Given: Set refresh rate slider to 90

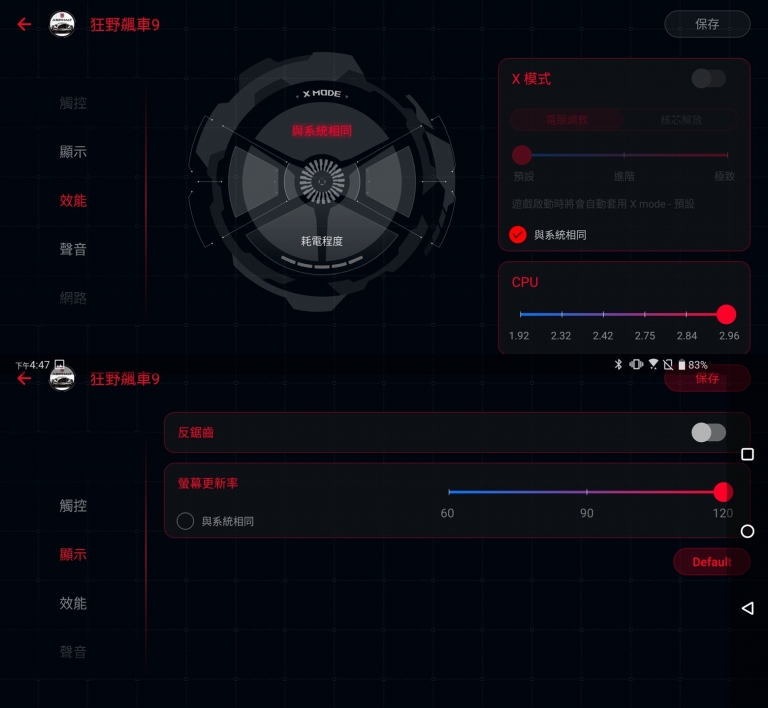Looking at the screenshot, I should (587, 492).
